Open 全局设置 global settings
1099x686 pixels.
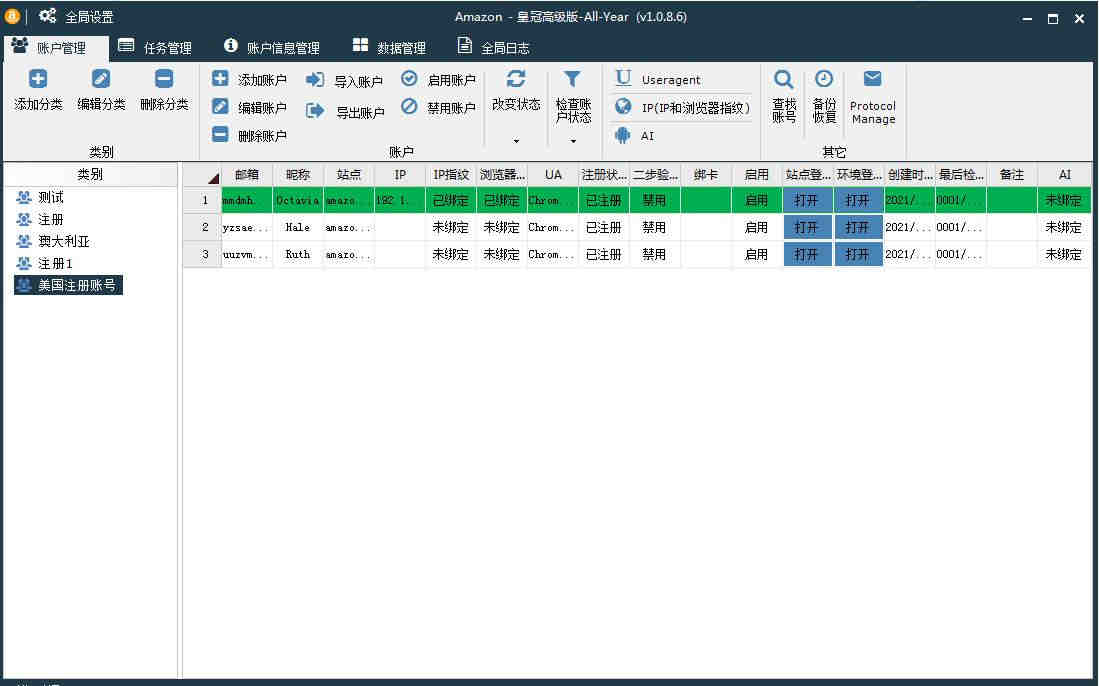[76, 16]
